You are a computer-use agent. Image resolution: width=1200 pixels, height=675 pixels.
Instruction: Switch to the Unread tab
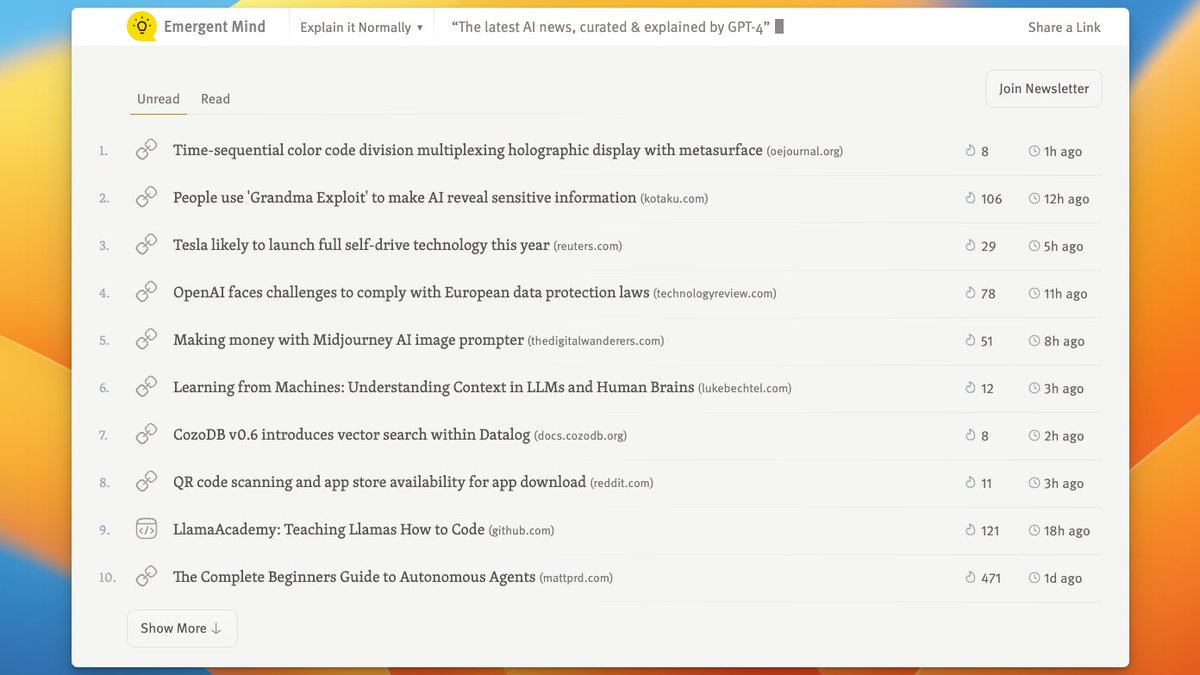click(x=158, y=99)
